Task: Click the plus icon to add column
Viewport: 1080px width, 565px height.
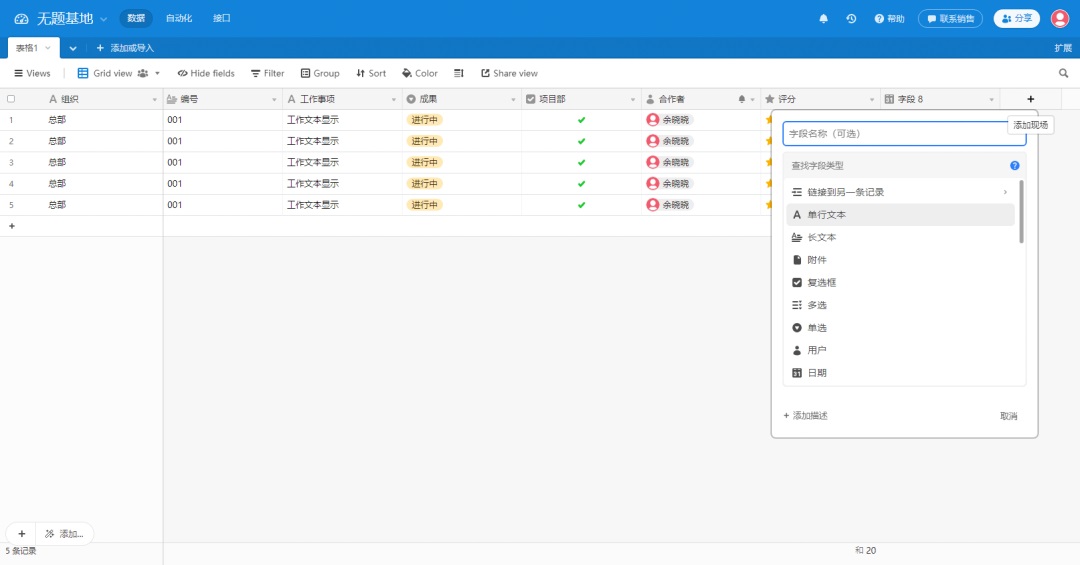Action: click(x=1031, y=99)
